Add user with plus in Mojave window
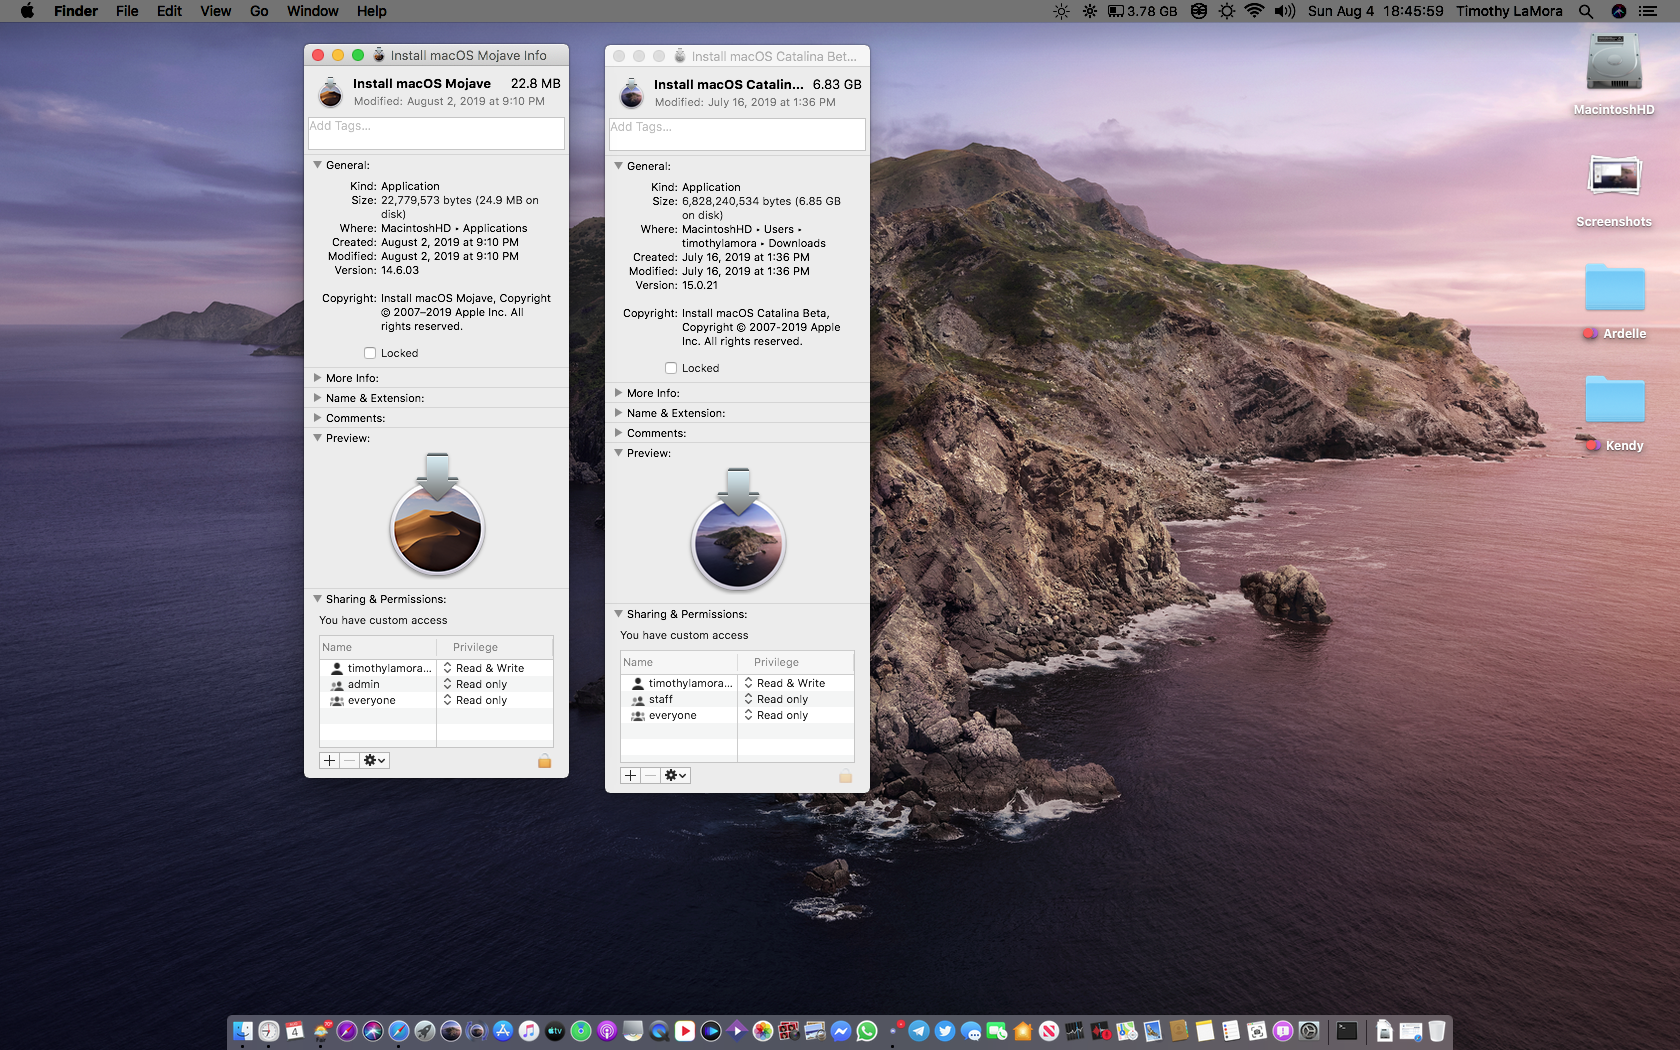Image resolution: width=1680 pixels, height=1050 pixels. pos(329,761)
